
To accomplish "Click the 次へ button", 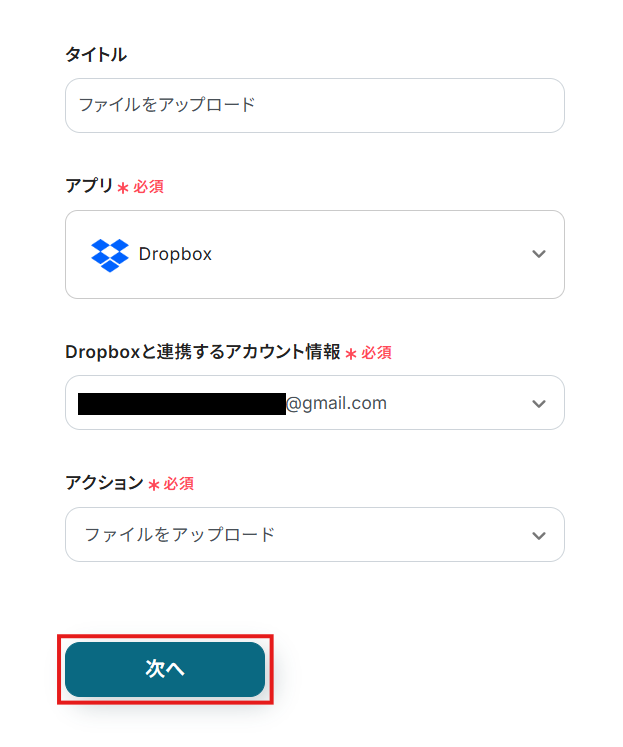I will (x=165, y=669).
